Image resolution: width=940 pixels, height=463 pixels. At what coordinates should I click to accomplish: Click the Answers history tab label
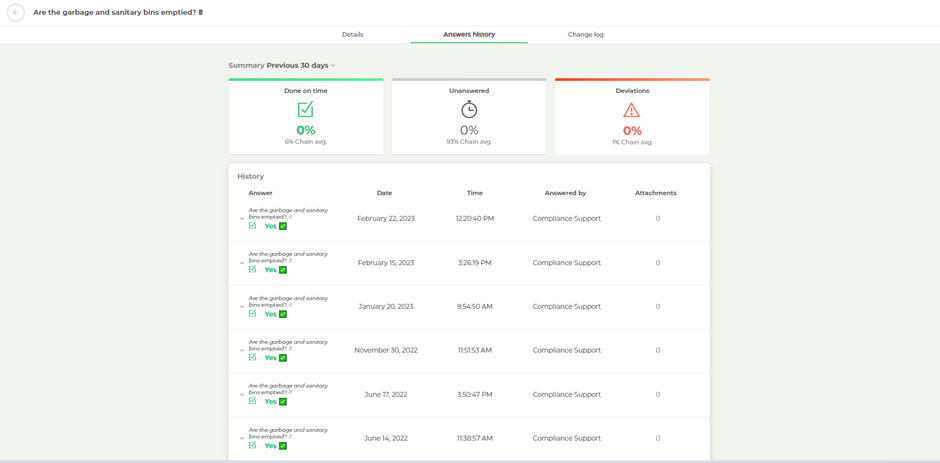pyautogui.click(x=469, y=34)
